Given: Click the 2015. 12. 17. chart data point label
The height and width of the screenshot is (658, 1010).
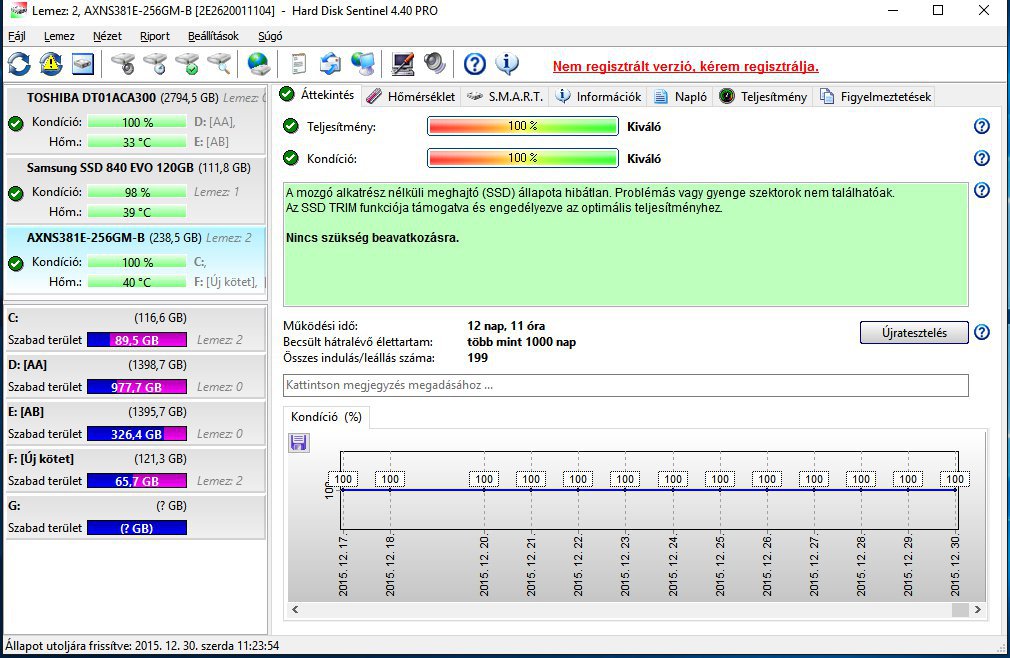Looking at the screenshot, I should click(x=343, y=479).
